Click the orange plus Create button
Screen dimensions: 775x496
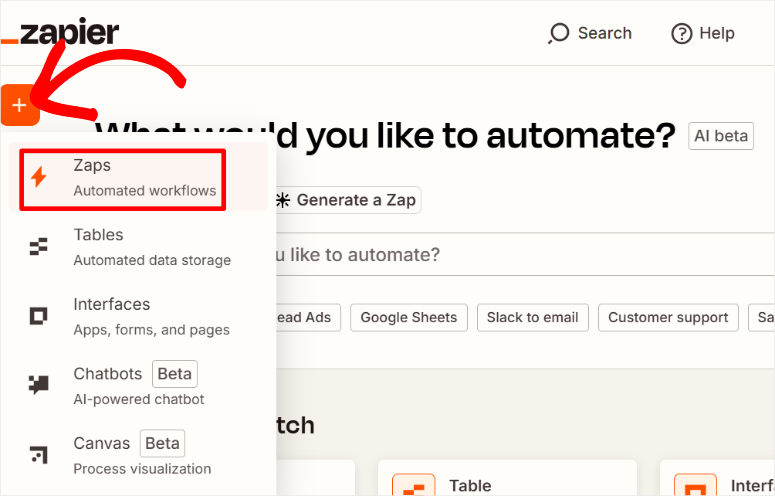pyautogui.click(x=20, y=105)
